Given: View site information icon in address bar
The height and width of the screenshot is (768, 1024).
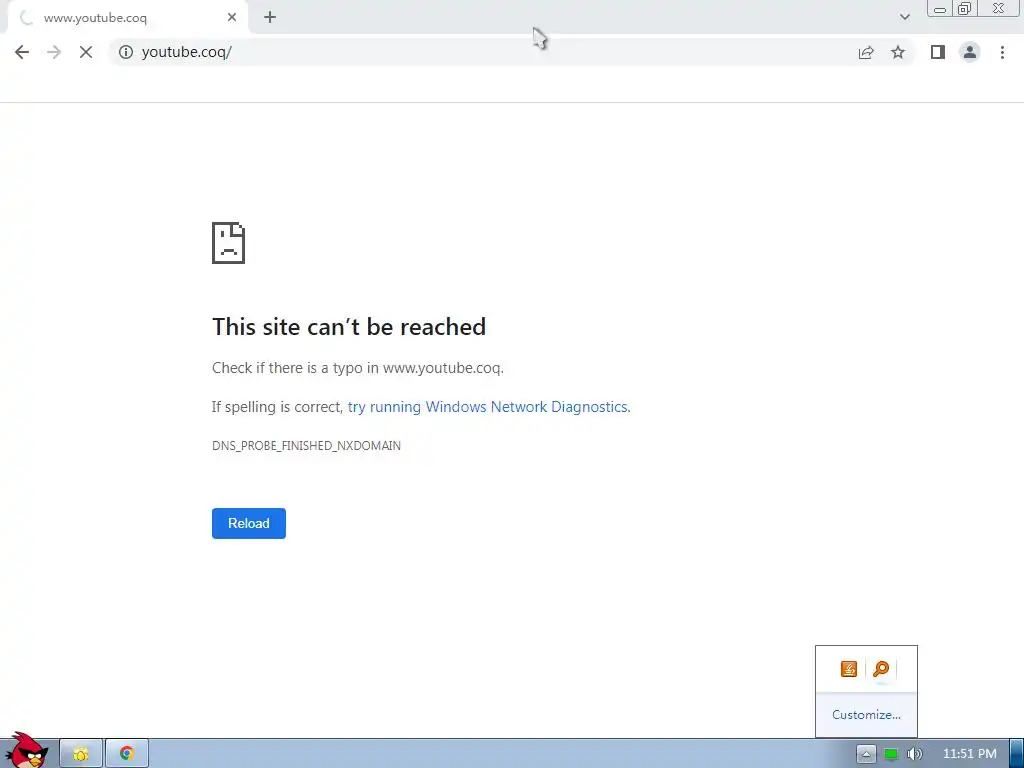Looking at the screenshot, I should [x=125, y=52].
